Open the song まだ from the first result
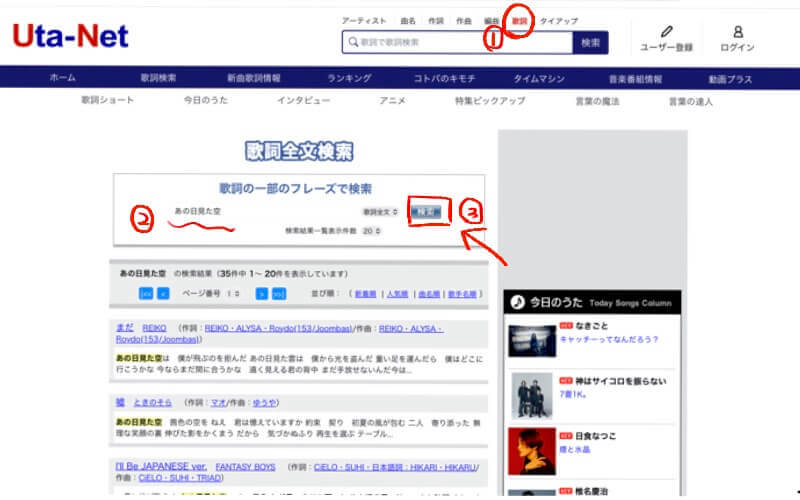800x500 pixels. pyautogui.click(x=124, y=328)
